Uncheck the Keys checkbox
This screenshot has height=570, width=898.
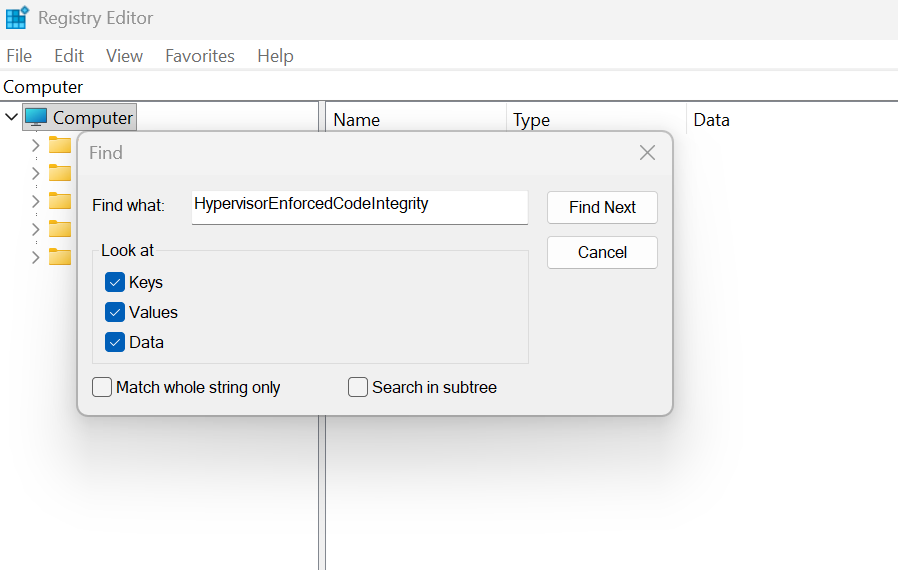click(x=115, y=282)
